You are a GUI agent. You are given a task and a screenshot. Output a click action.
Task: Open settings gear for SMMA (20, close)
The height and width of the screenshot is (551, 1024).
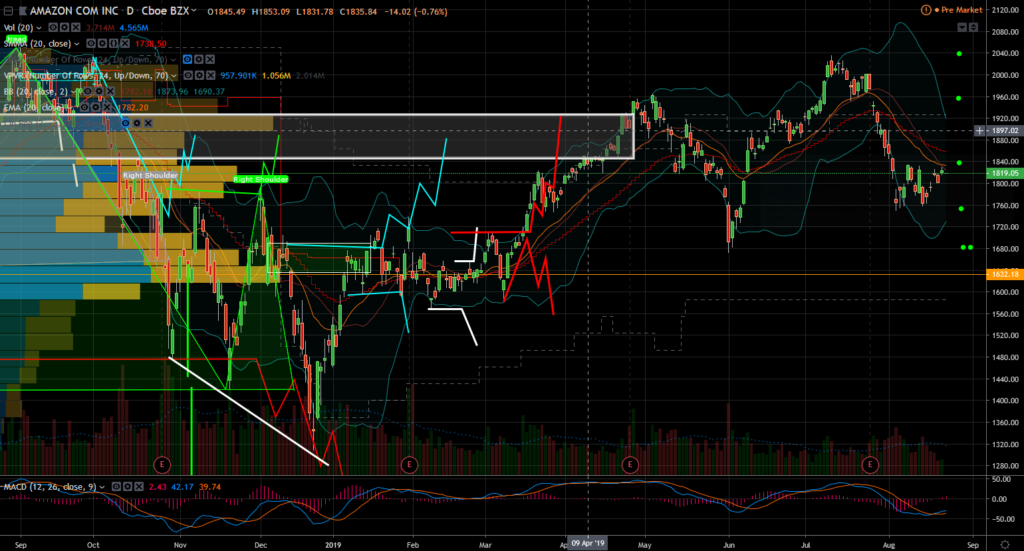point(103,44)
